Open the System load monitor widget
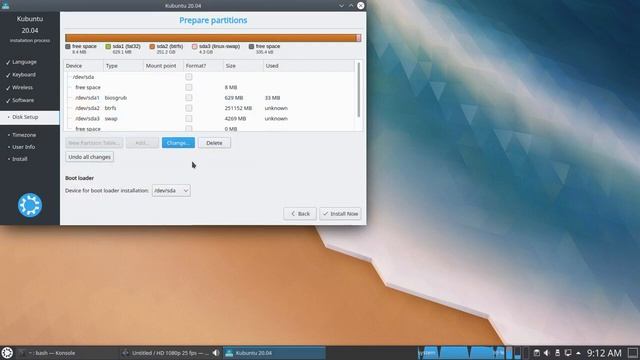 461,353
